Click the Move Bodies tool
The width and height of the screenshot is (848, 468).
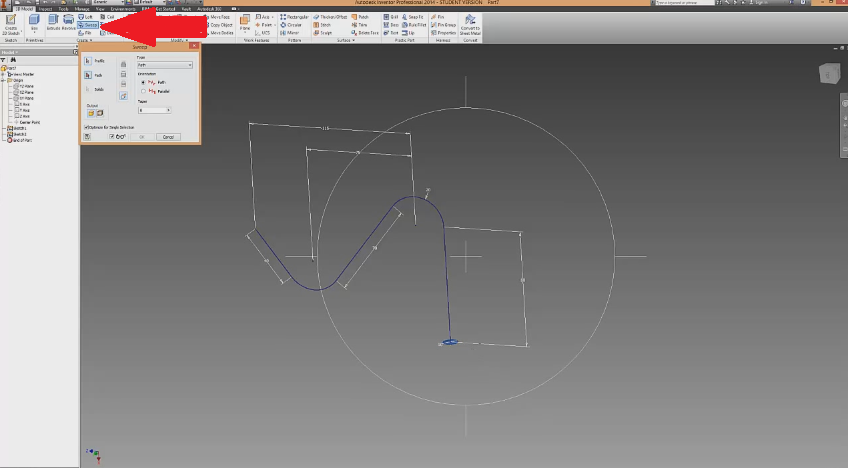(x=221, y=33)
